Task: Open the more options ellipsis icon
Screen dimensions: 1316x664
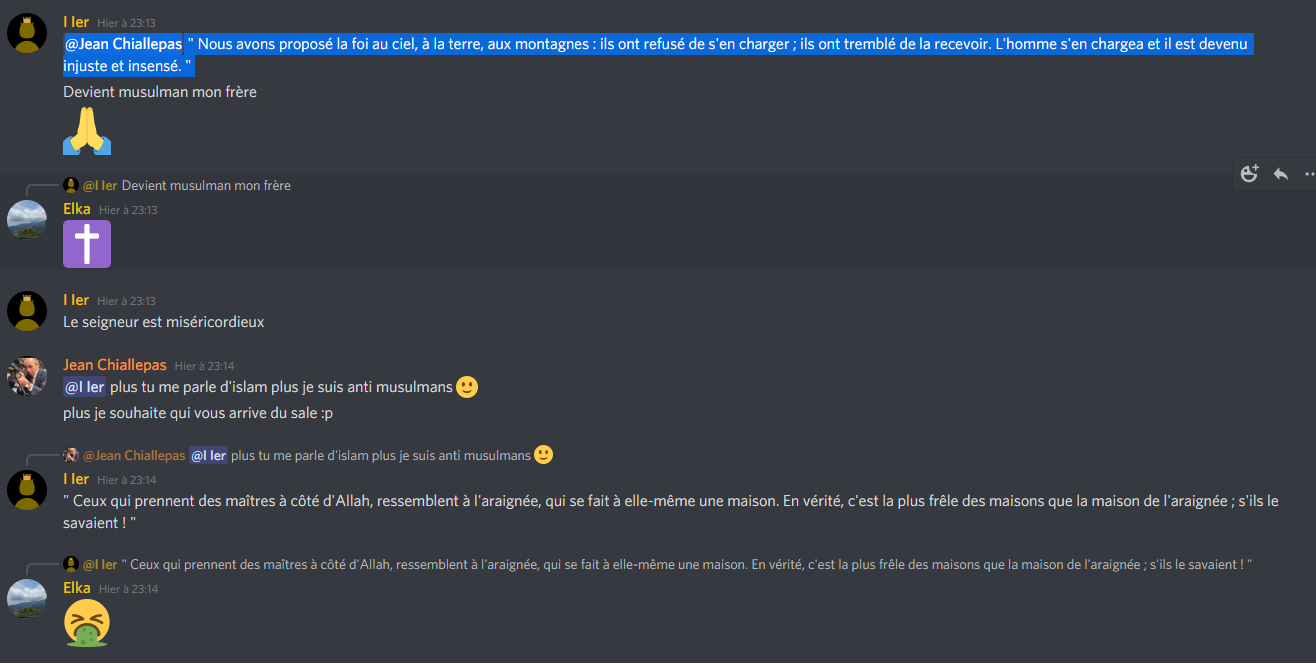Action: pyautogui.click(x=1310, y=173)
